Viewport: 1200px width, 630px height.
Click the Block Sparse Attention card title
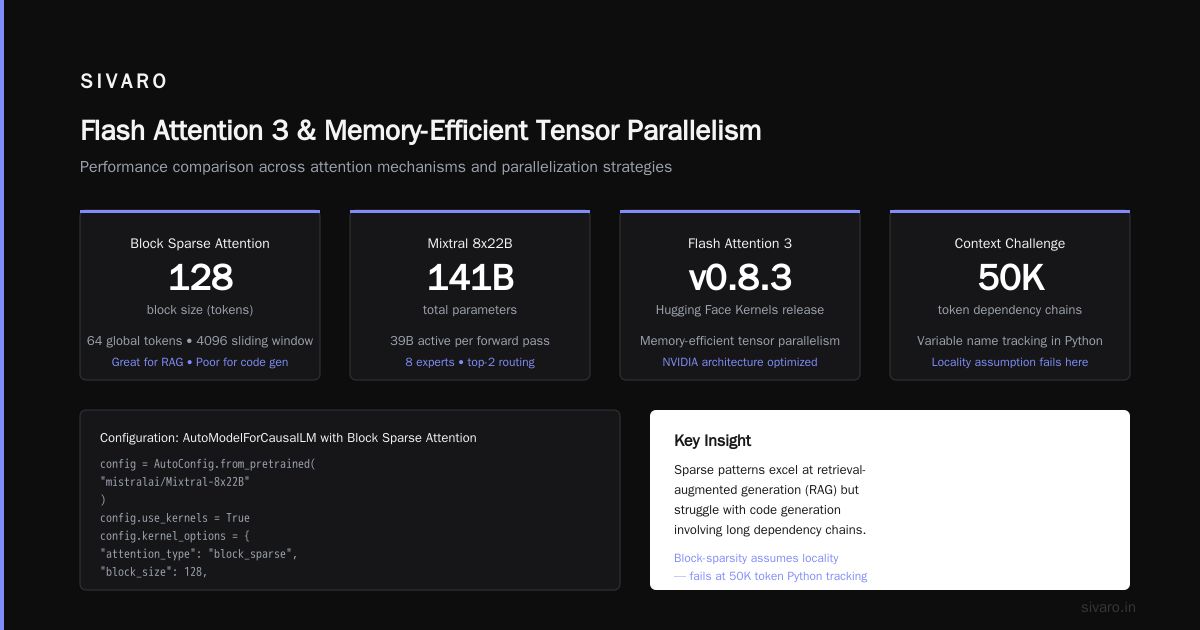[x=200, y=243]
